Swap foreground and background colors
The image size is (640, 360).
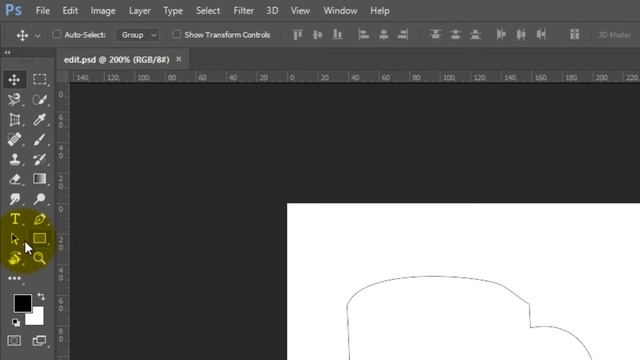(x=41, y=297)
